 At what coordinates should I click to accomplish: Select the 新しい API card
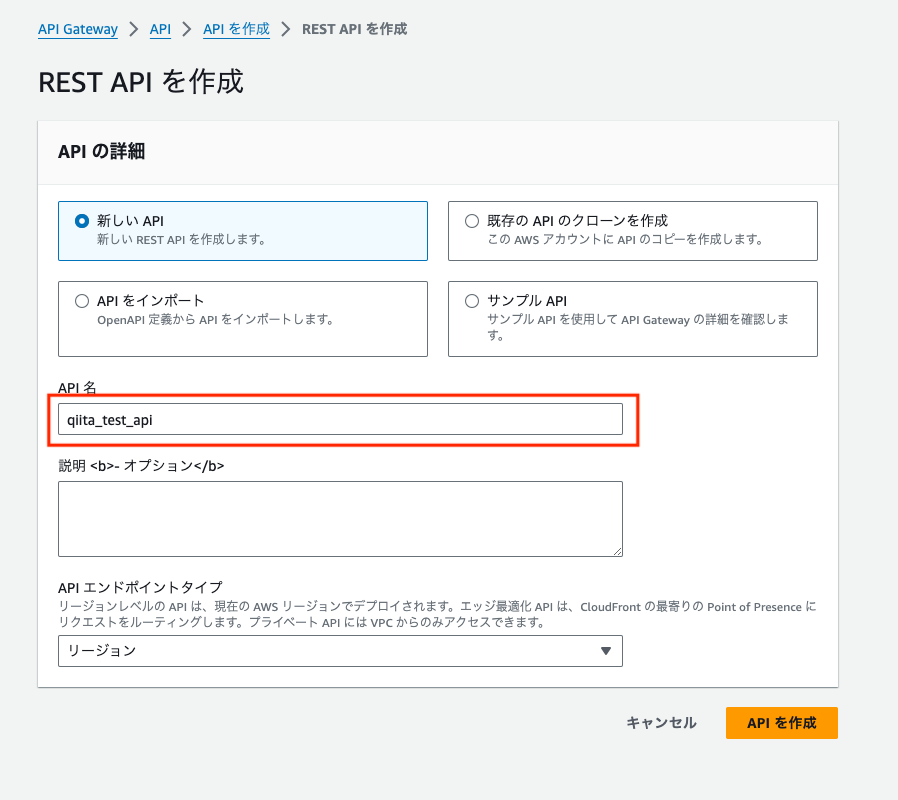243,230
